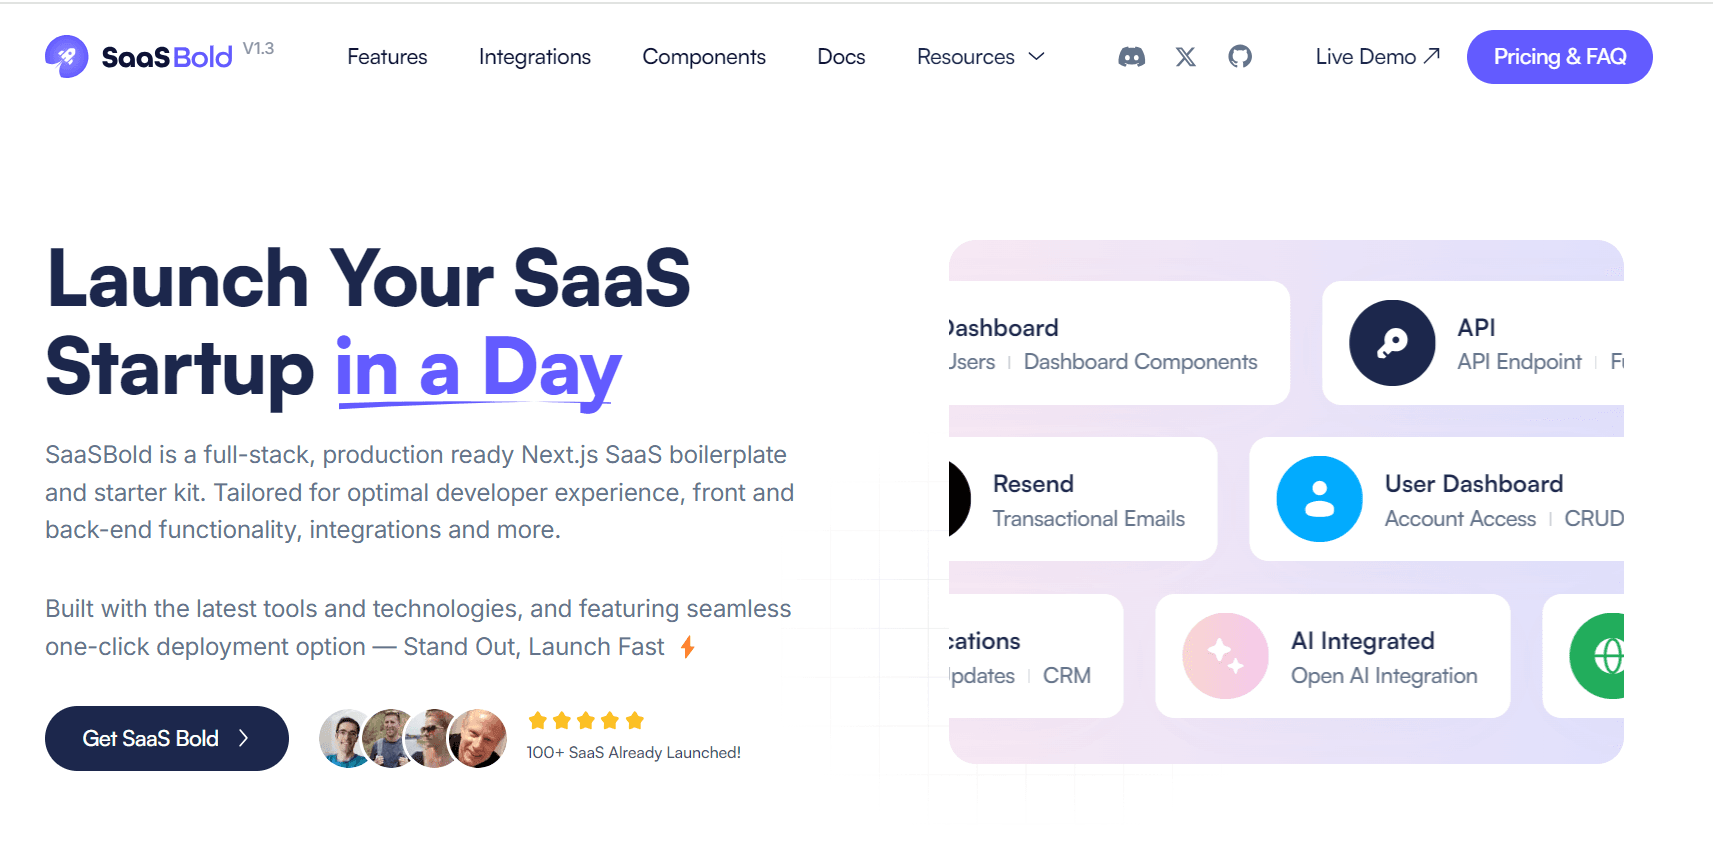Click the chevron inside Get SaaS Bold
The width and height of the screenshot is (1713, 867).
click(x=243, y=738)
